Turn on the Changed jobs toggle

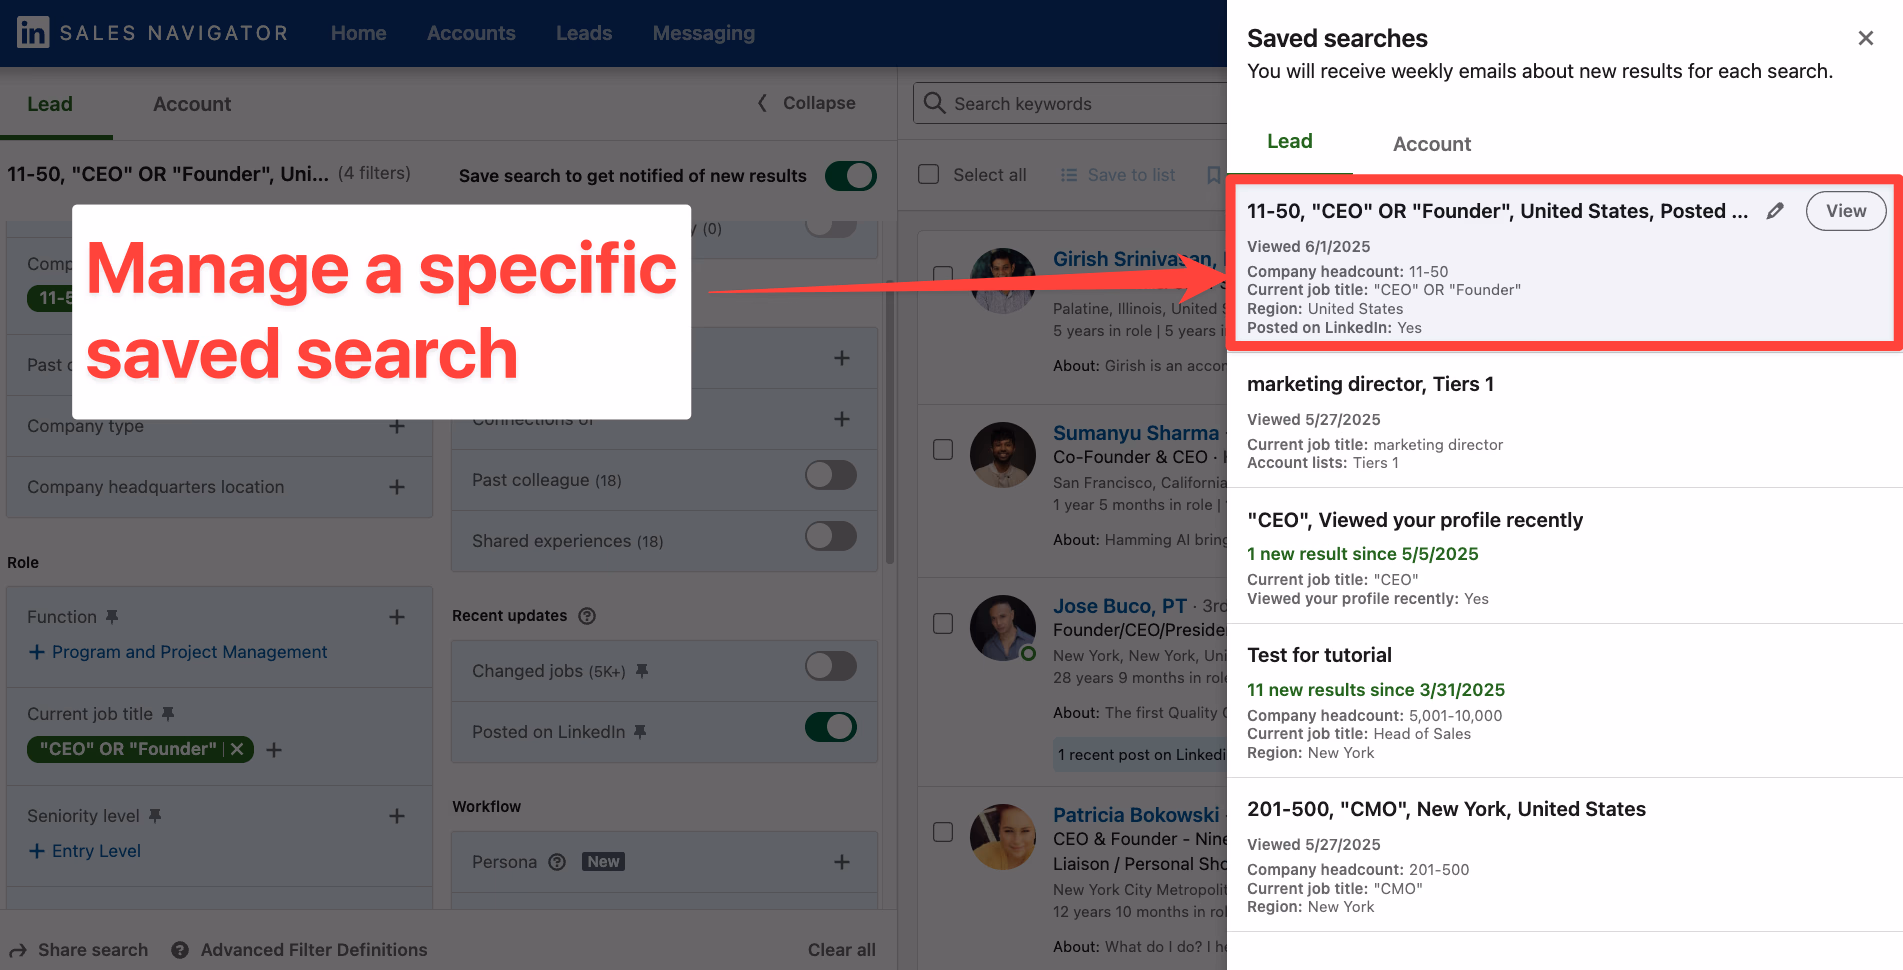831,666
